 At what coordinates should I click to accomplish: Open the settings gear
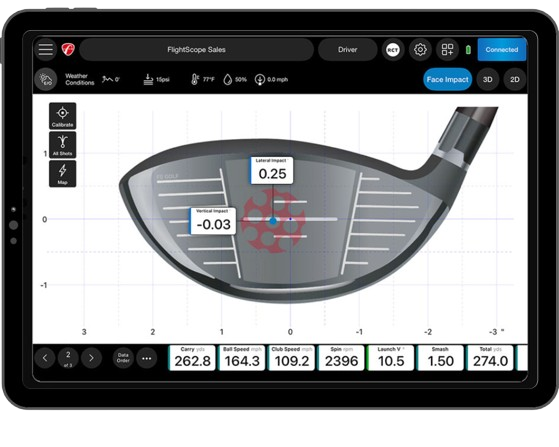click(420, 50)
